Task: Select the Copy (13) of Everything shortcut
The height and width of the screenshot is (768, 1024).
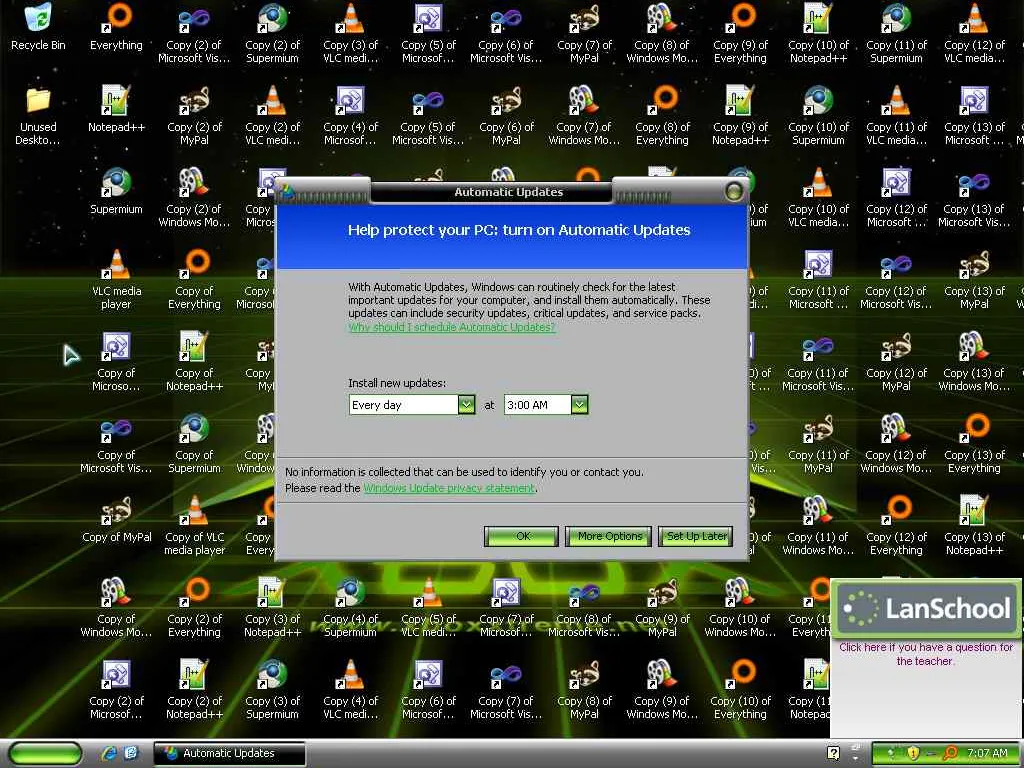Action: coord(974,443)
